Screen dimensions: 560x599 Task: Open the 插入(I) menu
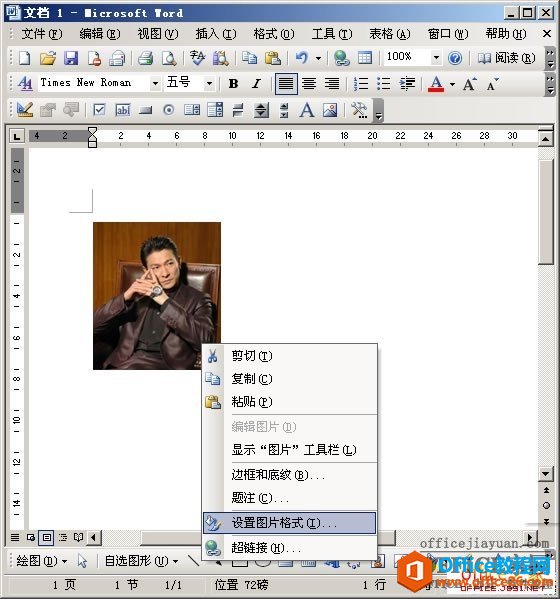[216, 34]
